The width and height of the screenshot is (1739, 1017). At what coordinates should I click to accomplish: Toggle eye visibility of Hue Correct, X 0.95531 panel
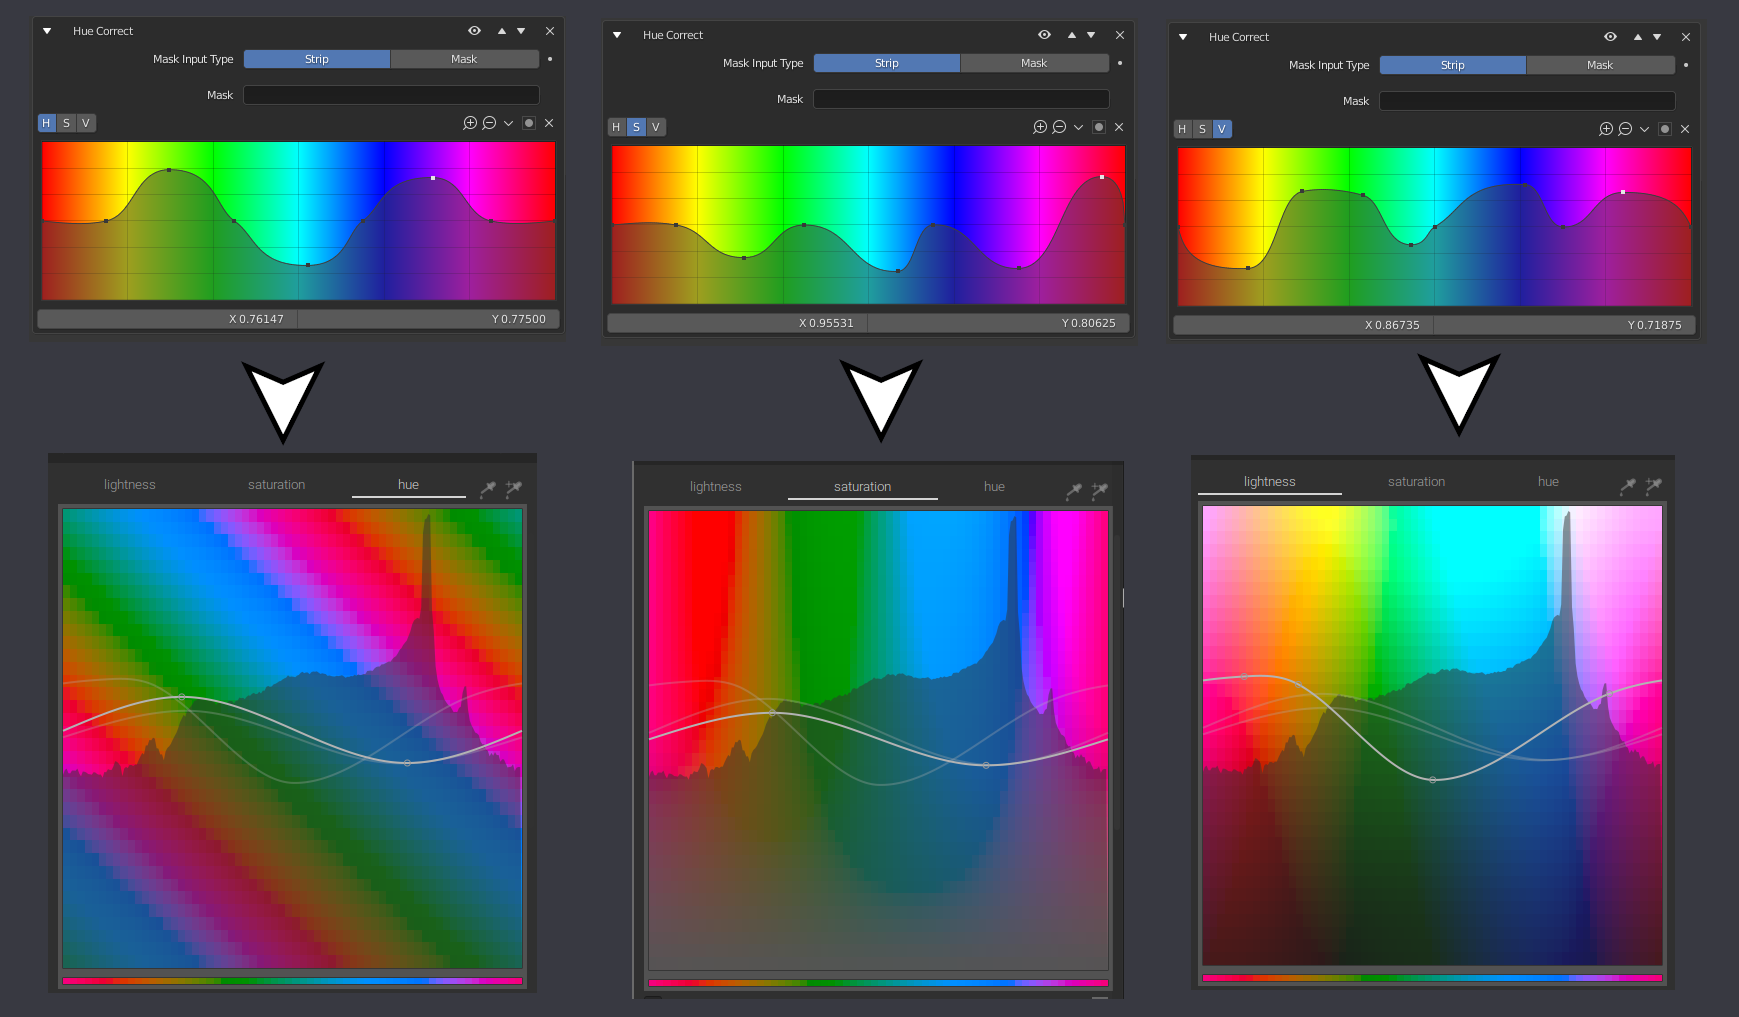pos(1044,35)
